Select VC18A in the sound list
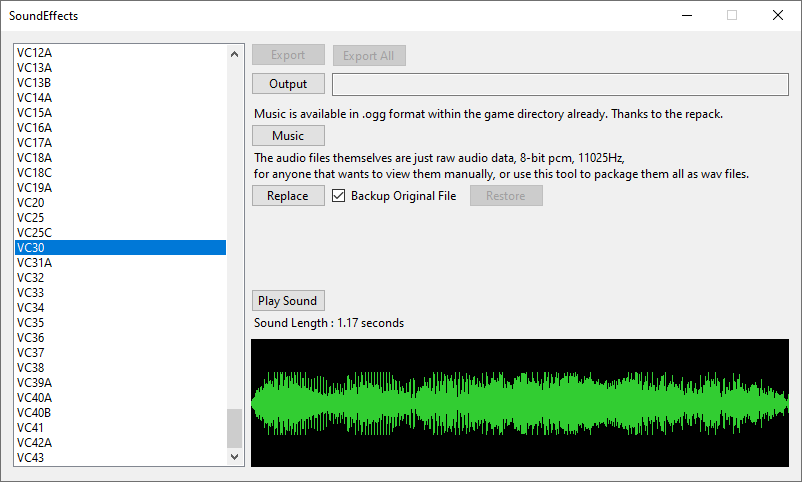This screenshot has height=482, width=802. (x=121, y=158)
